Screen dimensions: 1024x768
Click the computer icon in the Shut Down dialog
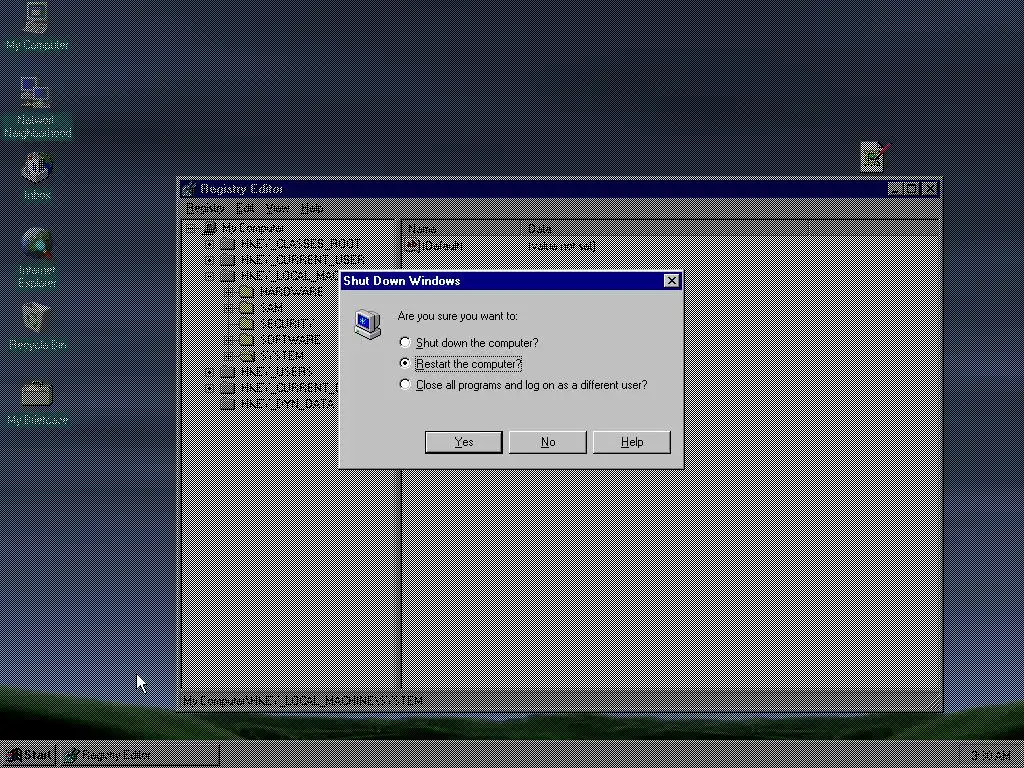[x=367, y=325]
